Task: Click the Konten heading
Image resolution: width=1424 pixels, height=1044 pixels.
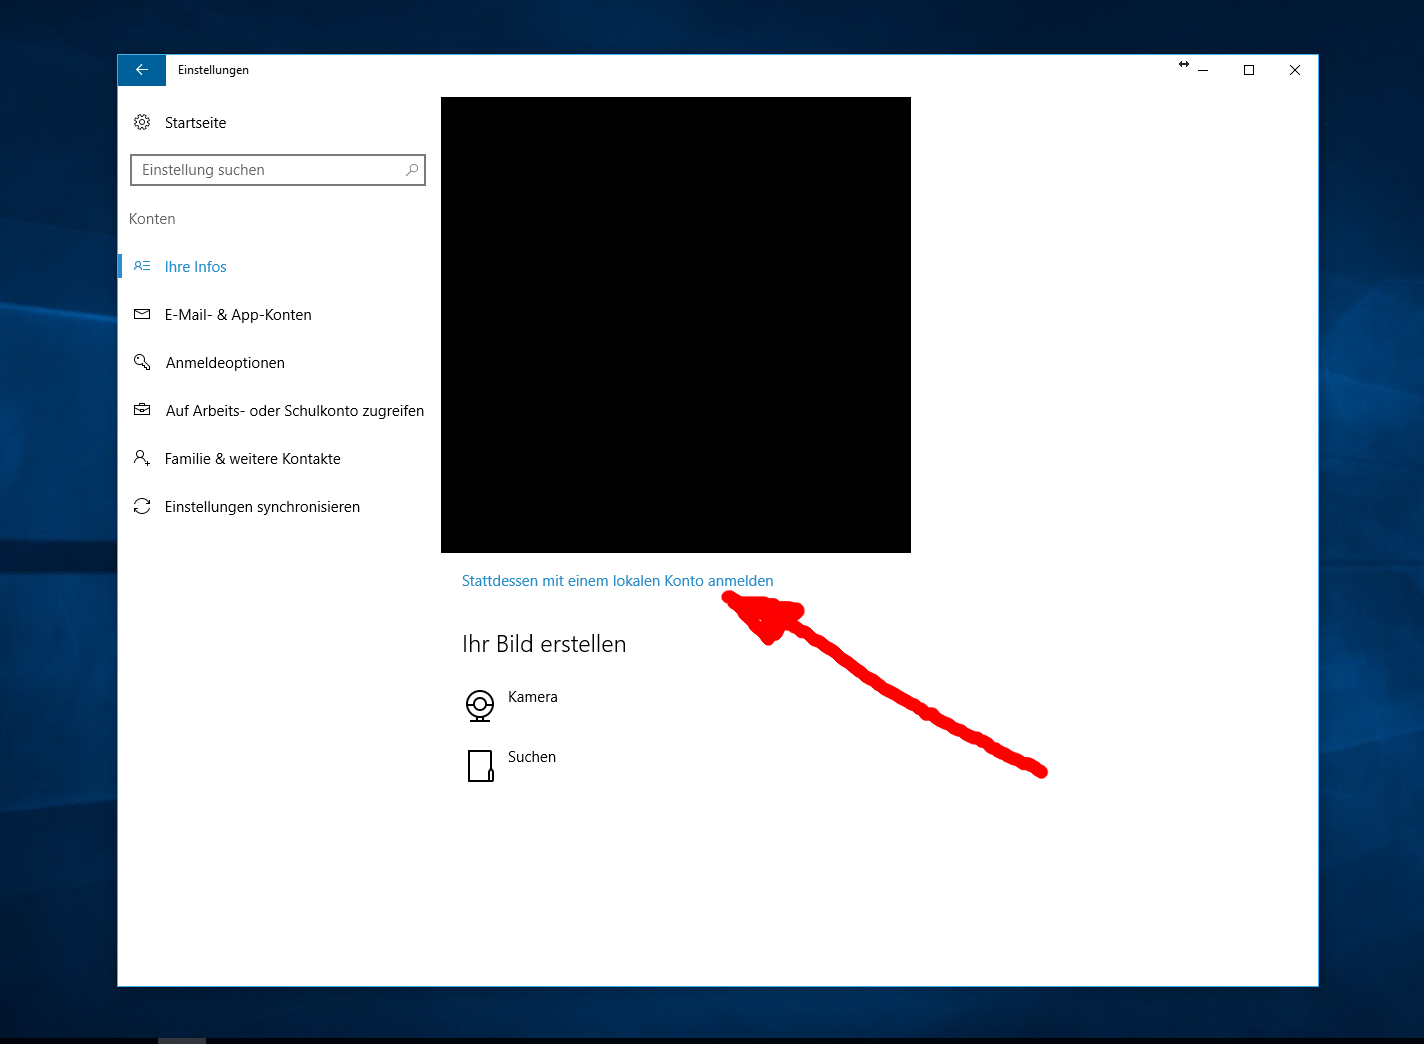Action: (152, 219)
